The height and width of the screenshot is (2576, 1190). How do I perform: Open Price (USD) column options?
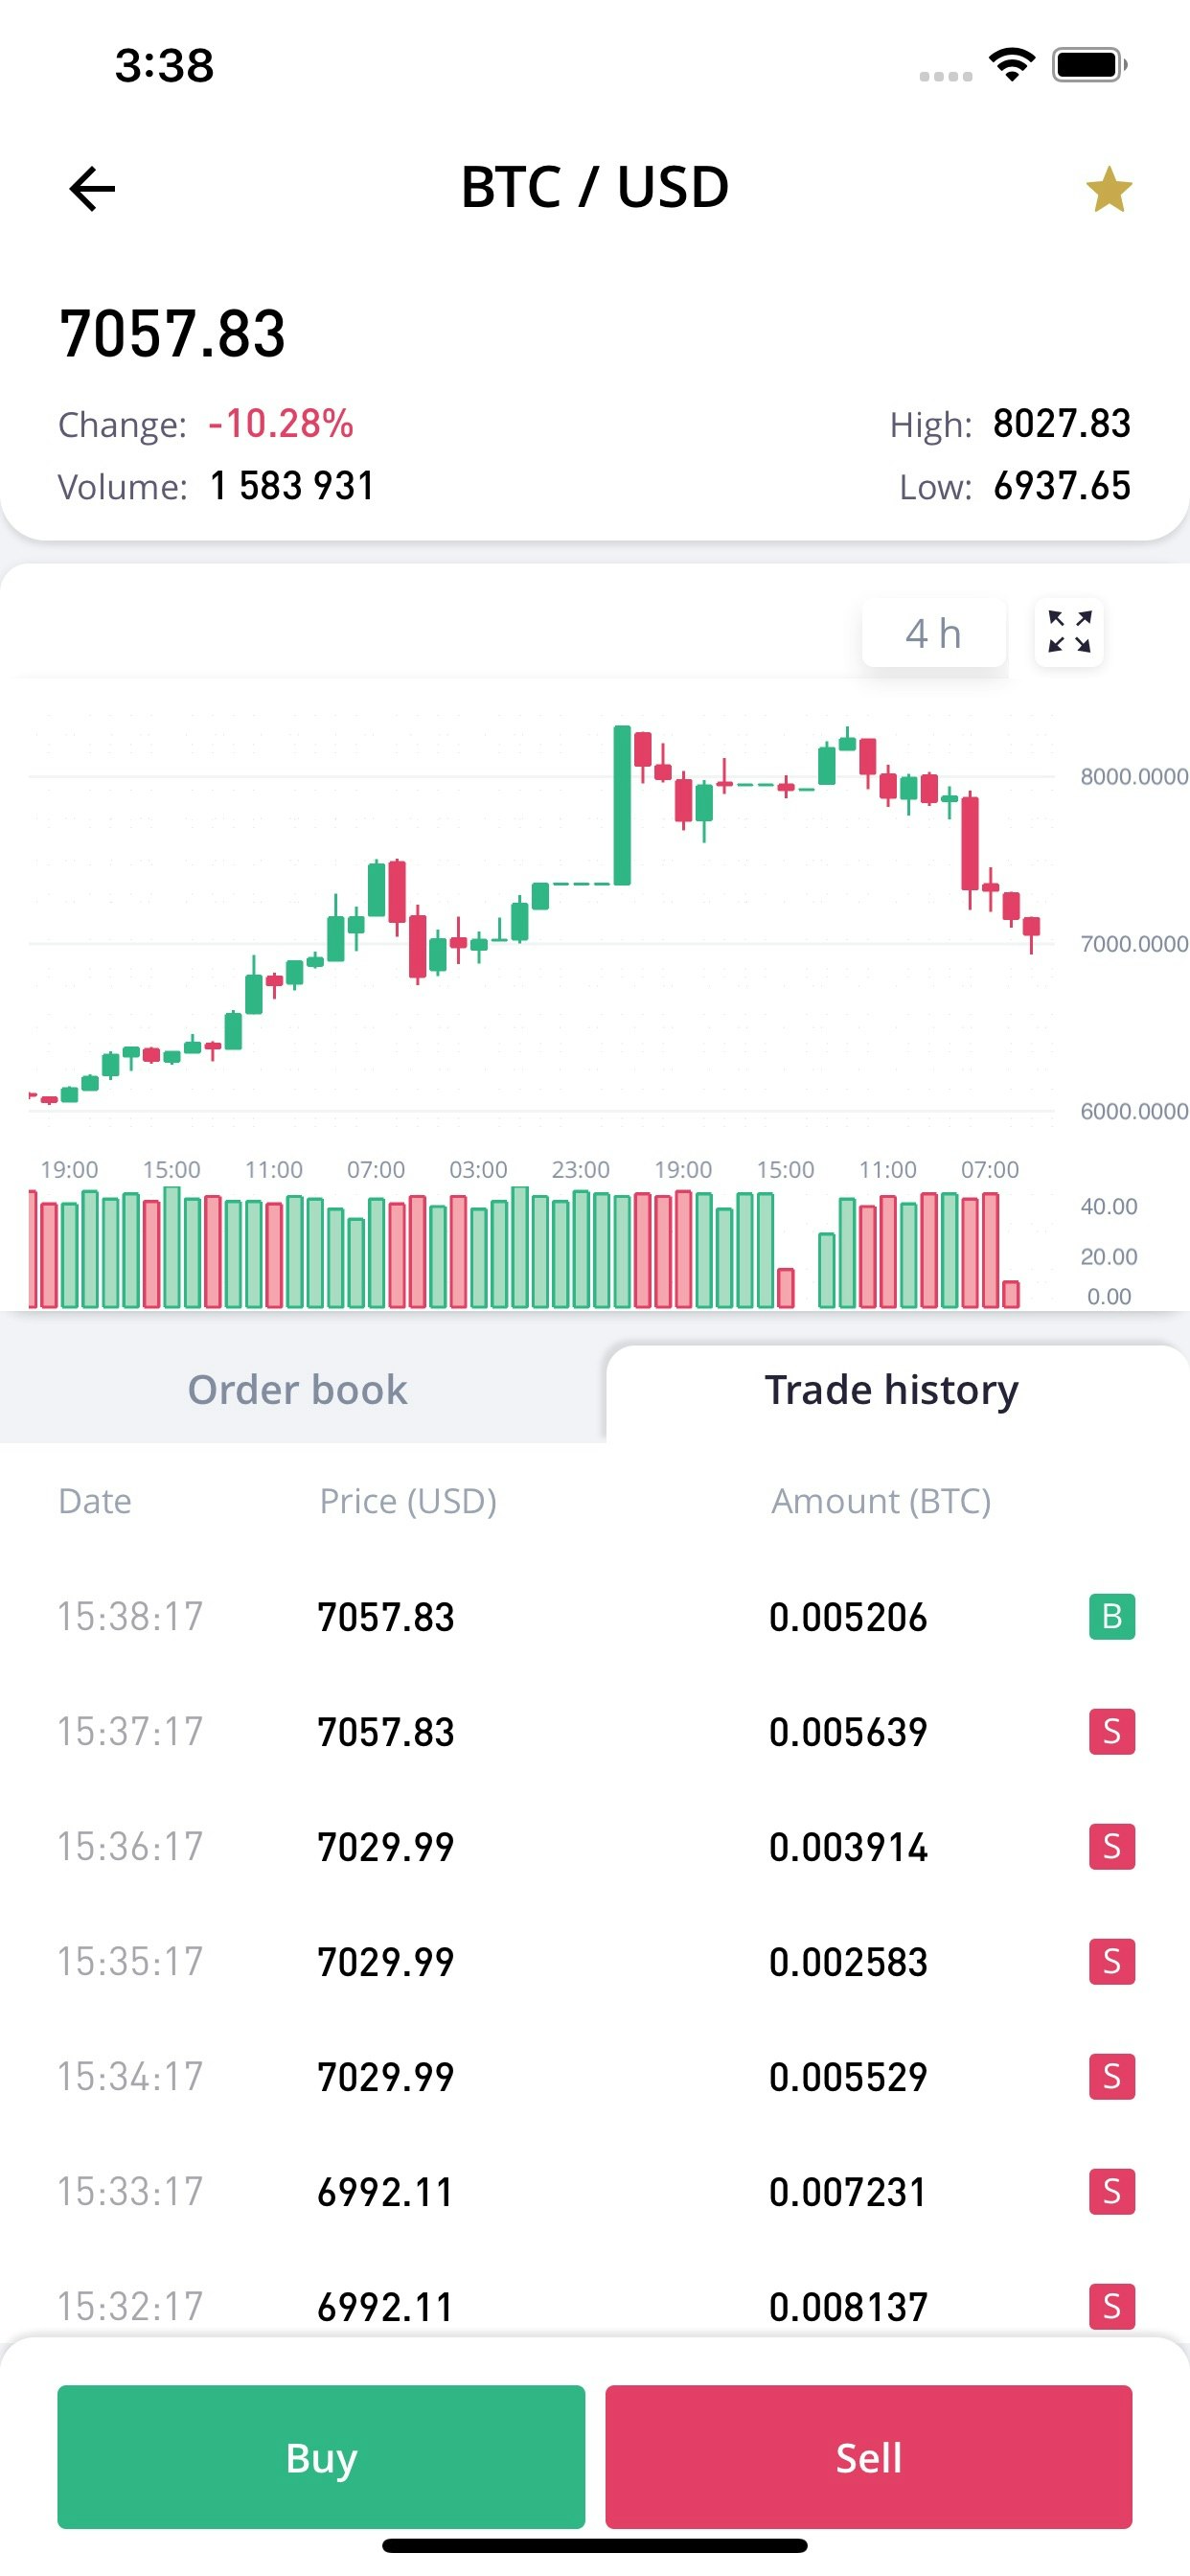pos(408,1500)
